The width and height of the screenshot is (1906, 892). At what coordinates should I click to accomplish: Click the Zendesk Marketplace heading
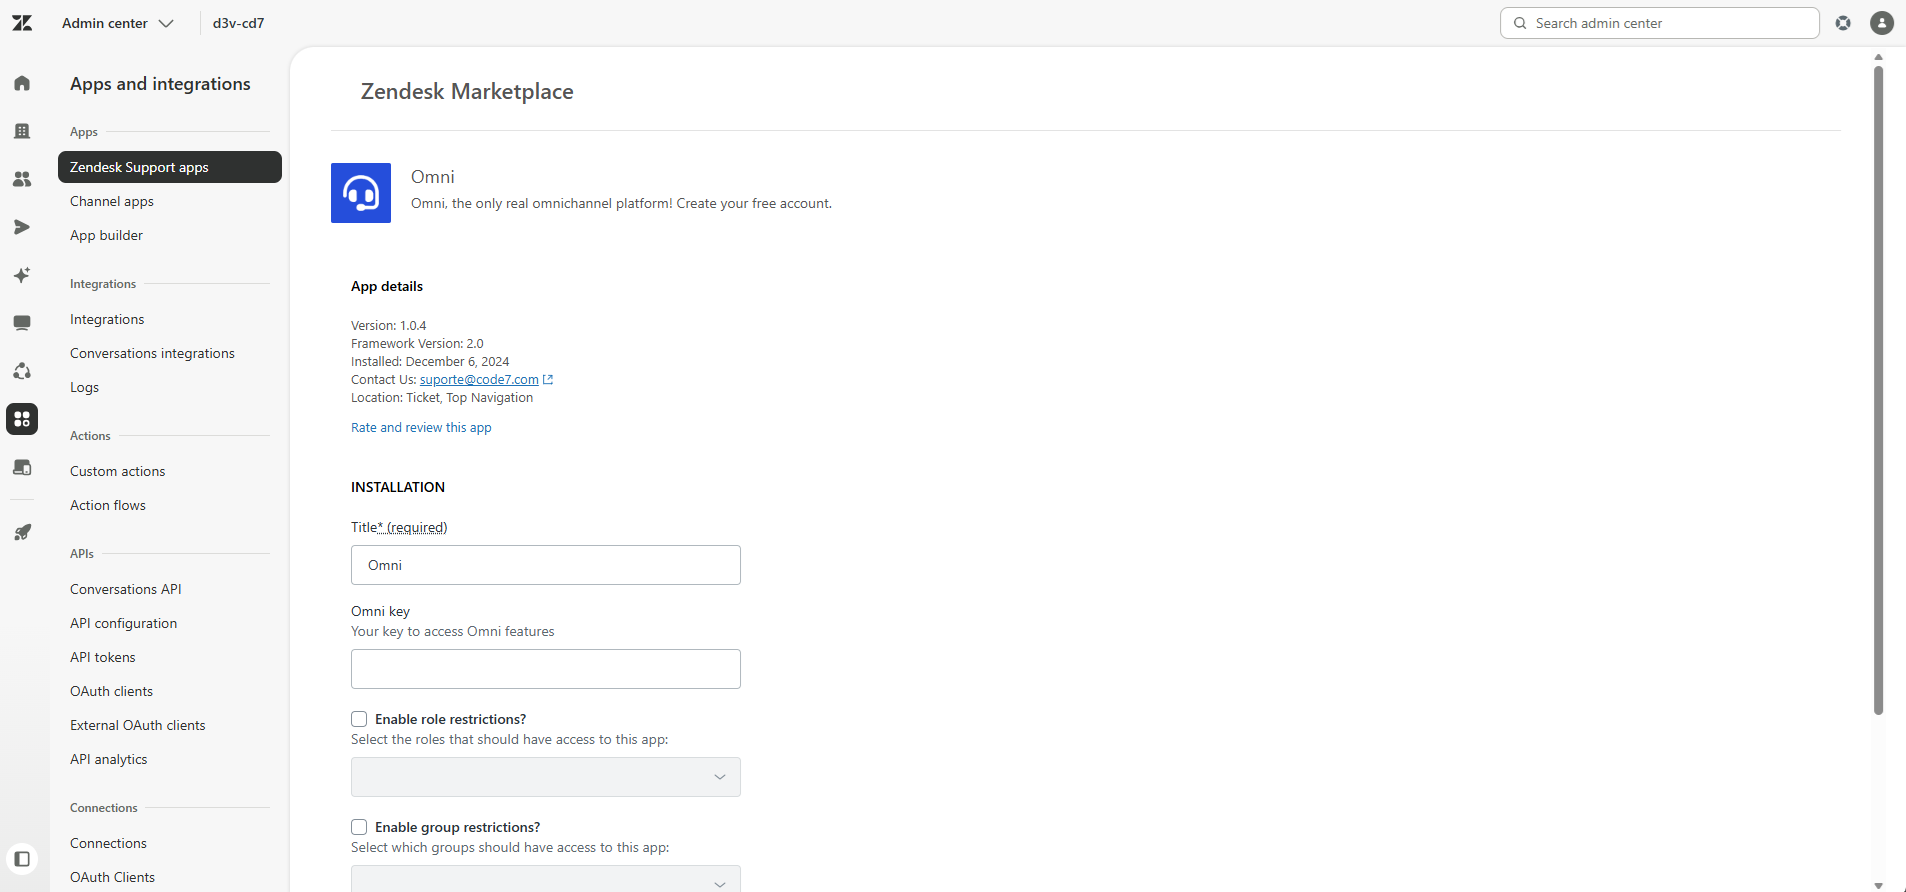coord(467,91)
